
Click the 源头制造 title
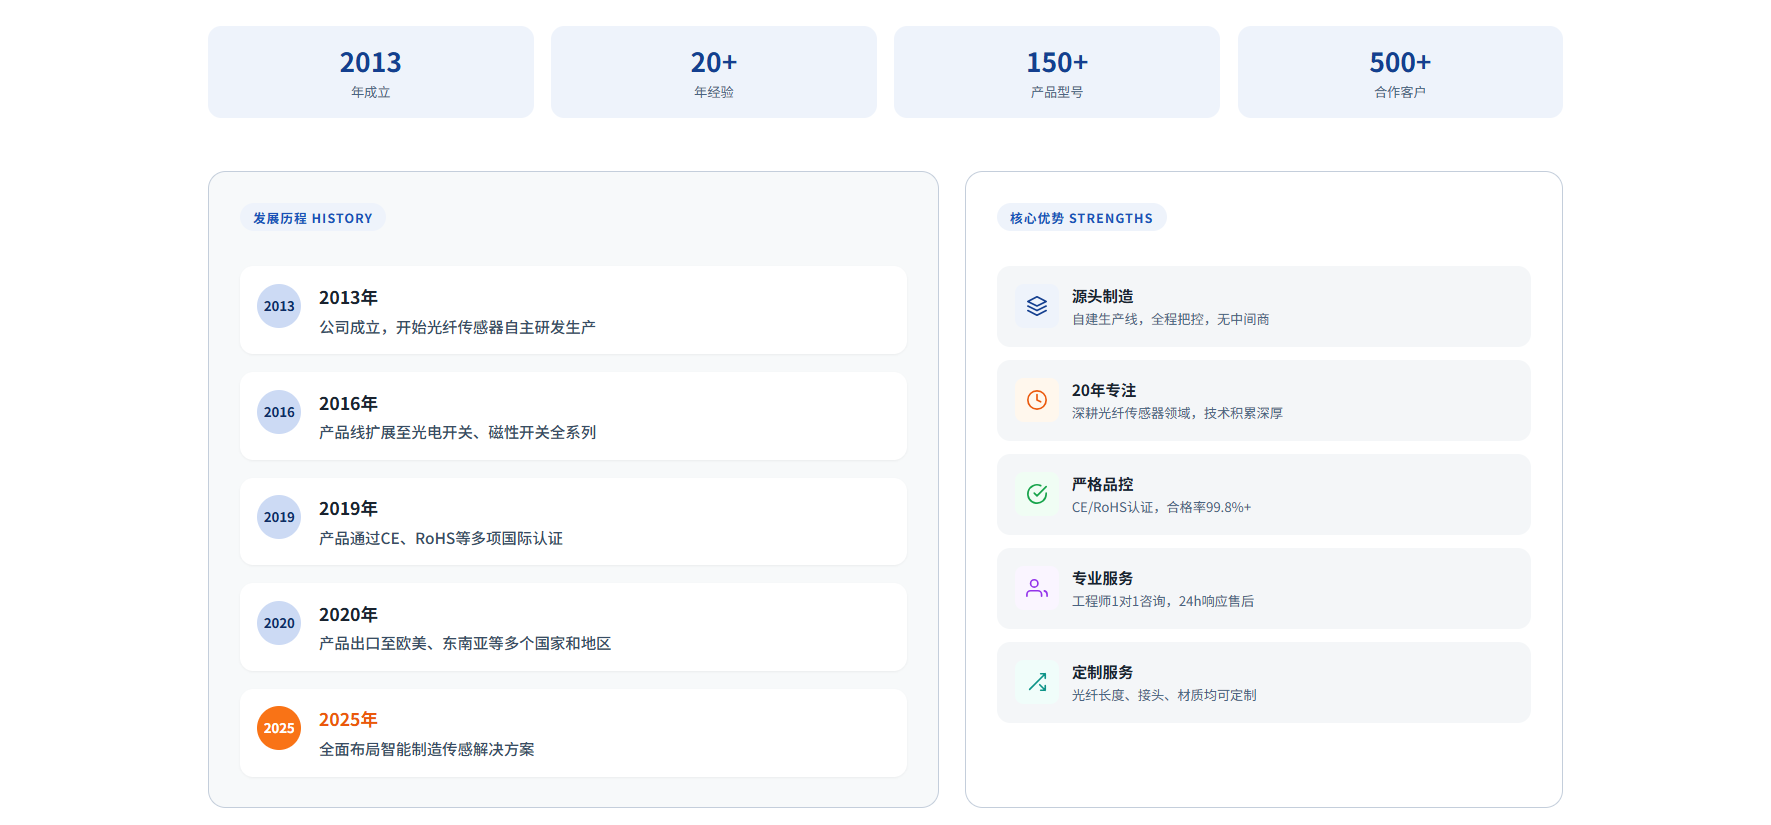pos(1103,296)
